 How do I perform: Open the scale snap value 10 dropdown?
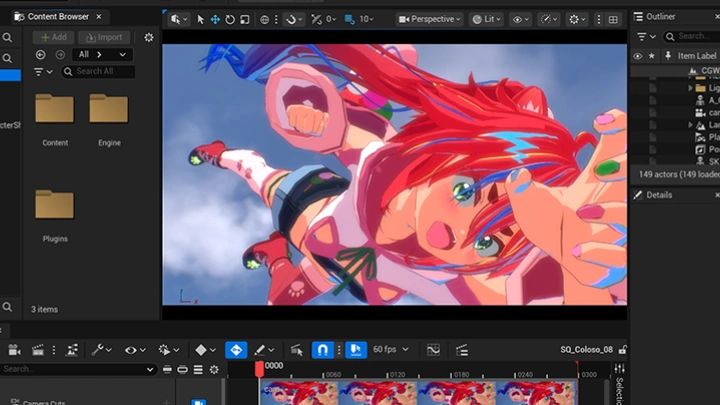pos(366,19)
